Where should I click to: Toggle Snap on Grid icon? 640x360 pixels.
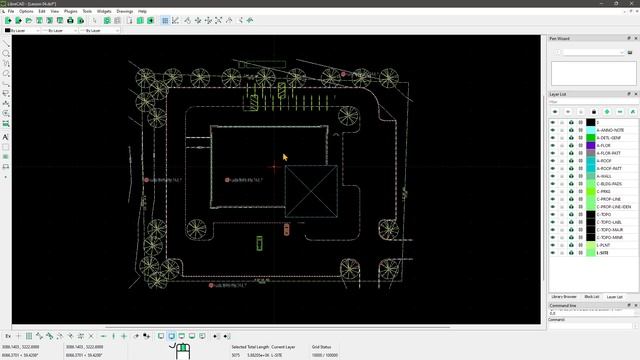pyautogui.click(x=29, y=336)
